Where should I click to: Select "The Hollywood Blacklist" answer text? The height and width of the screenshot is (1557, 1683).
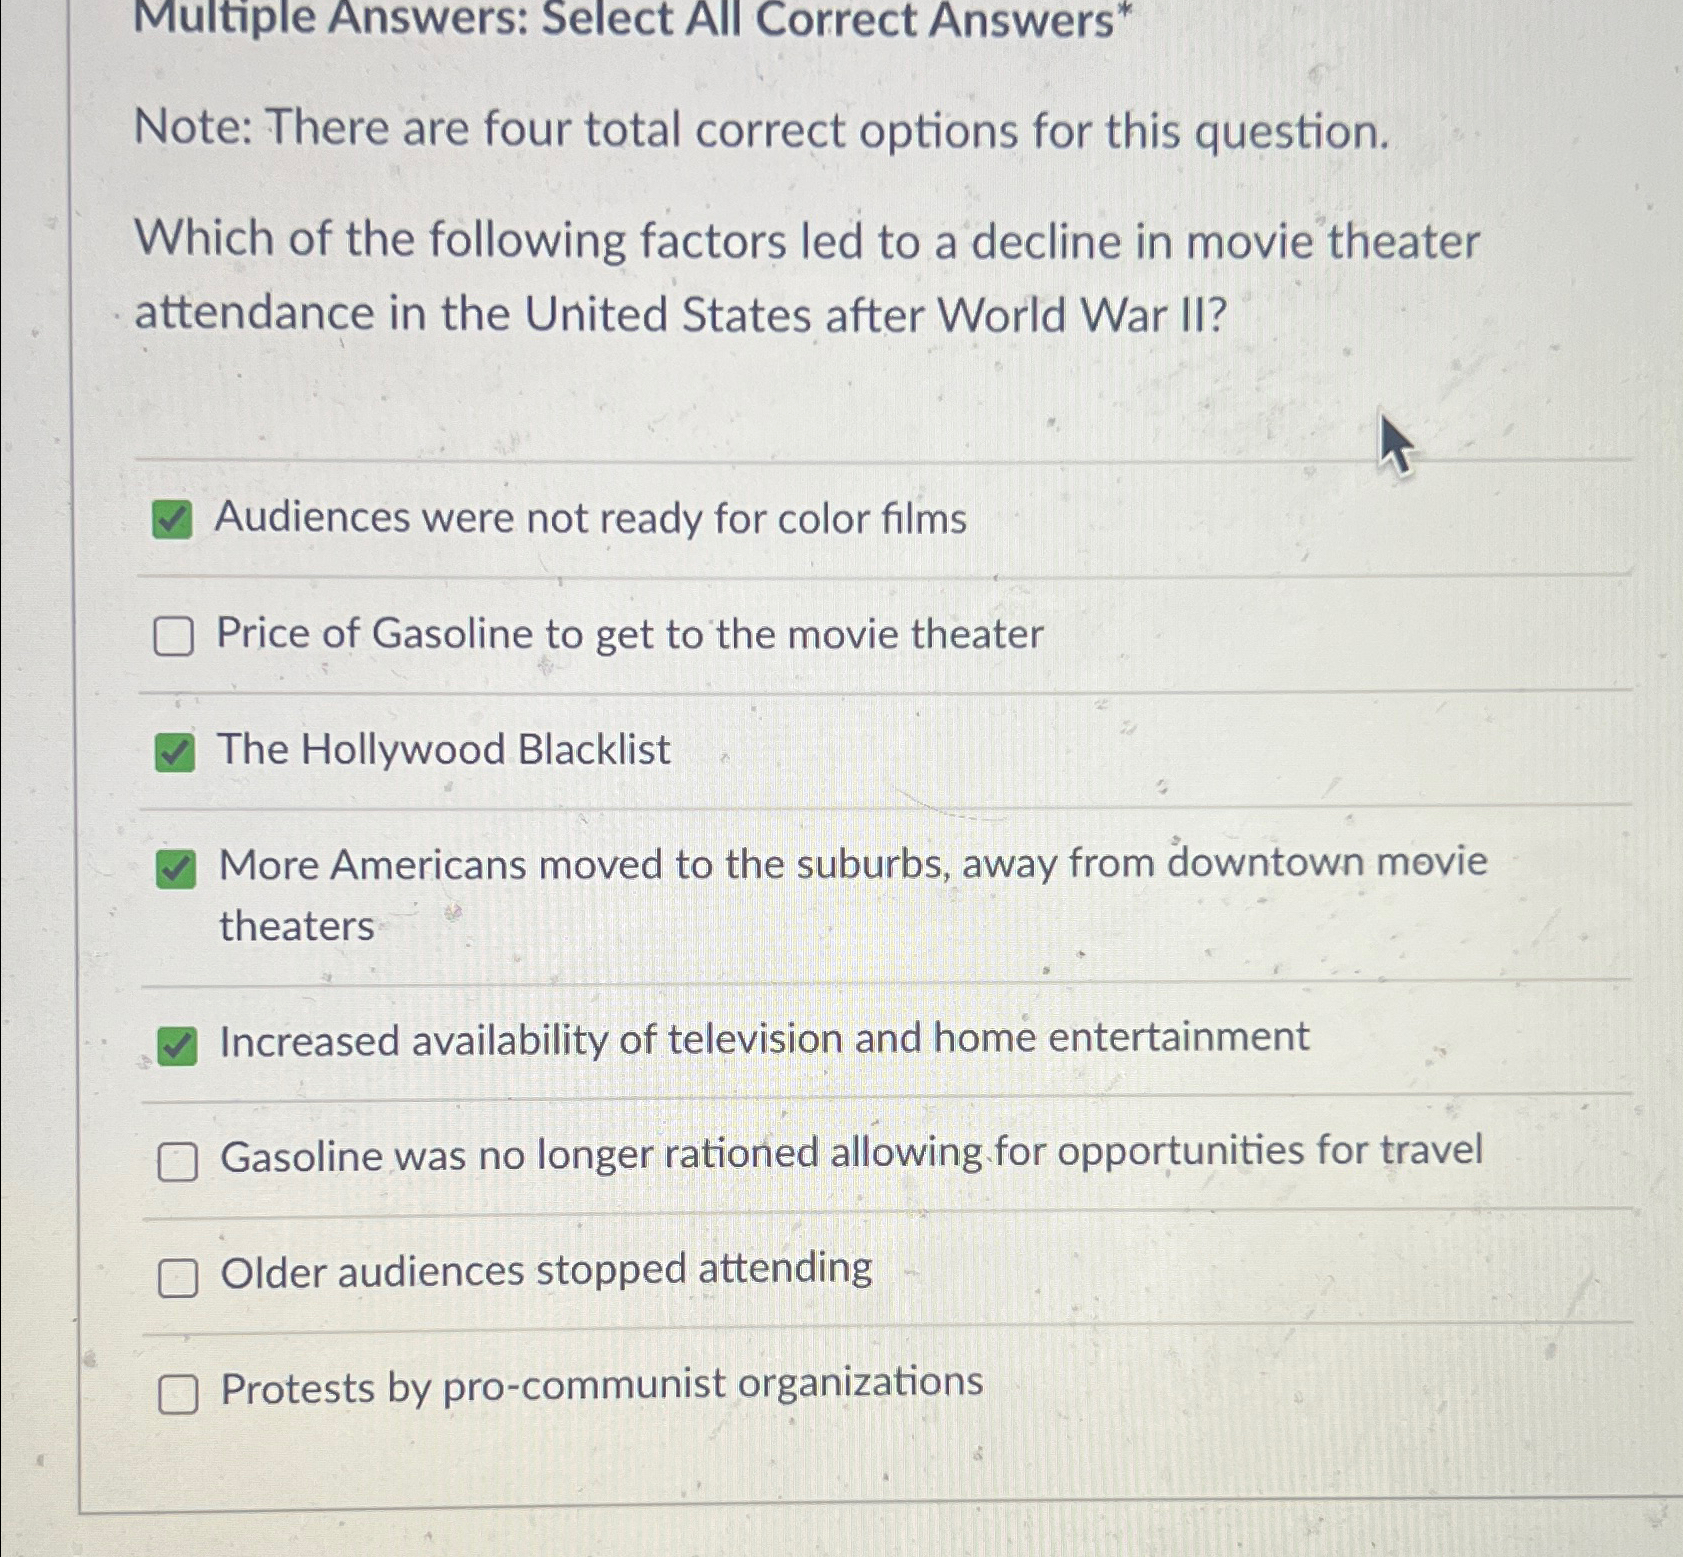[444, 750]
